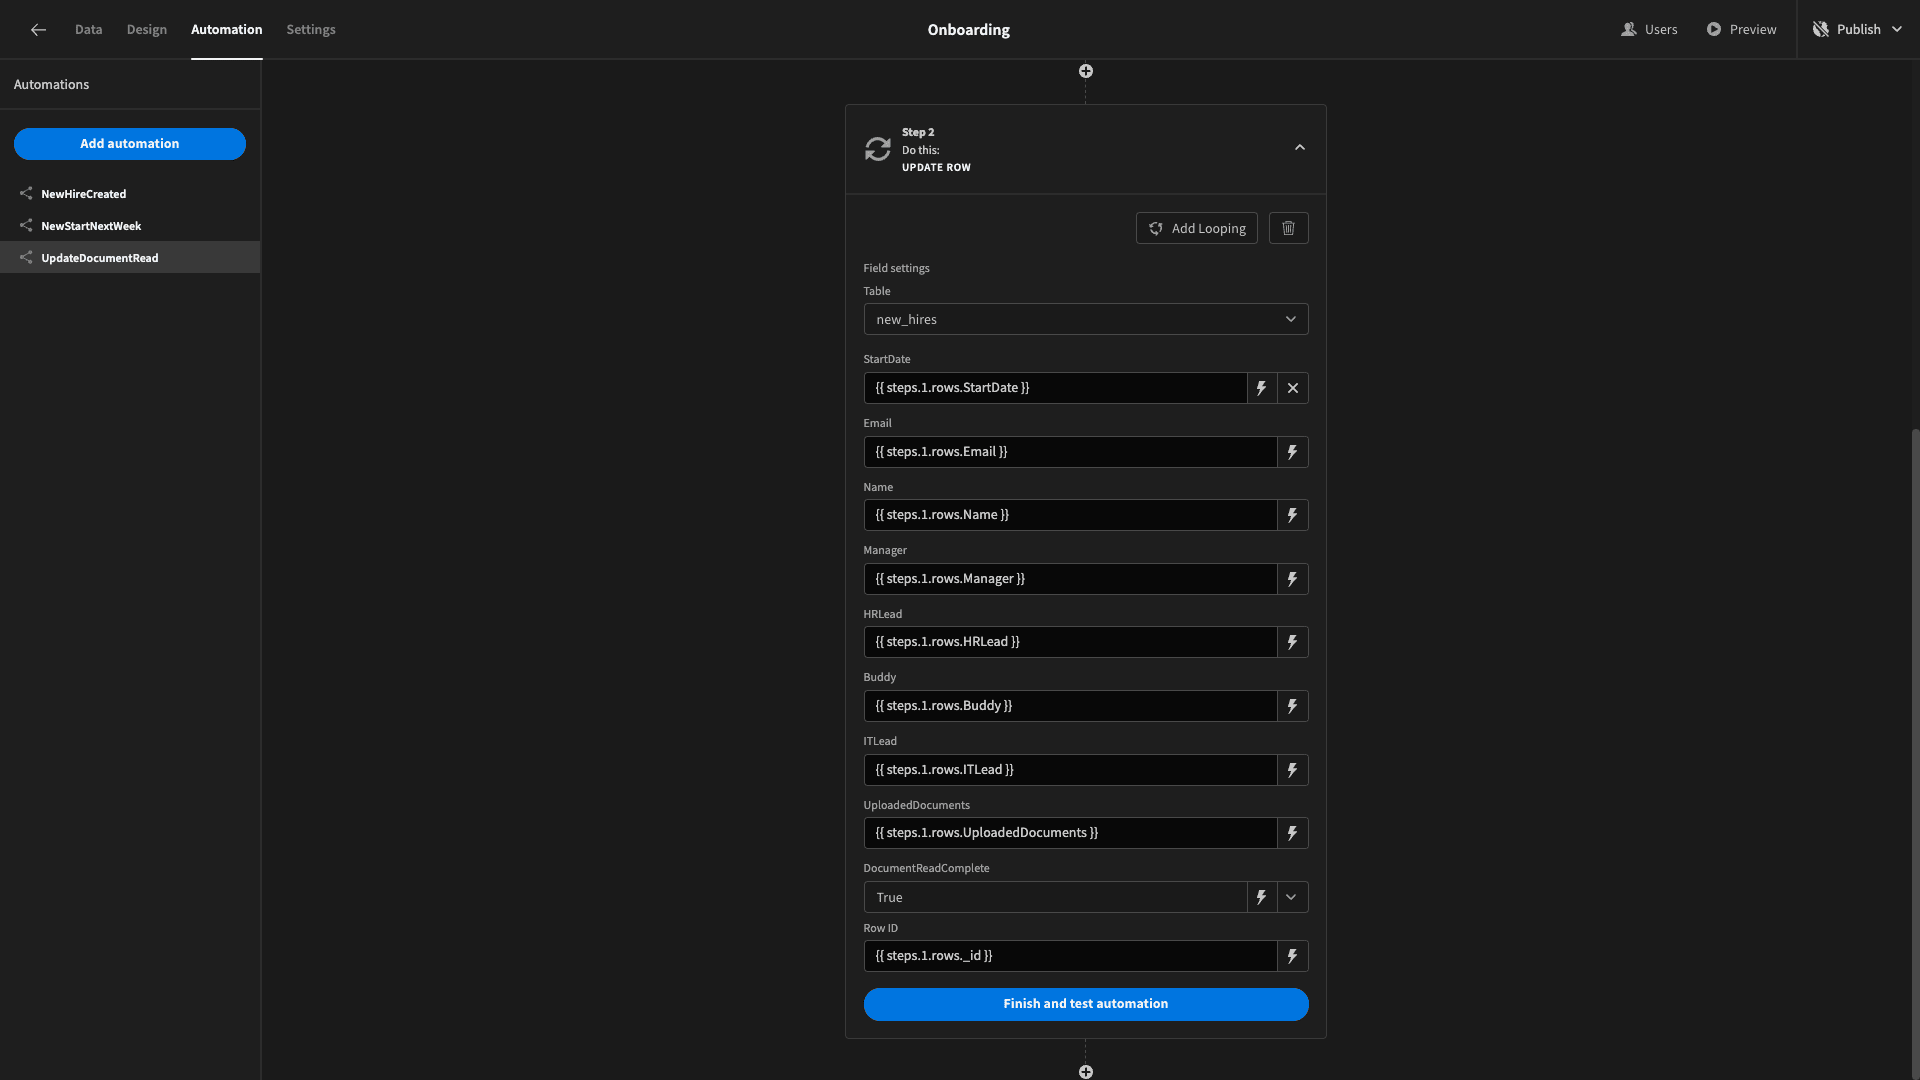This screenshot has height=1080, width=1920.
Task: Click the StartDate input field
Action: 1055,388
